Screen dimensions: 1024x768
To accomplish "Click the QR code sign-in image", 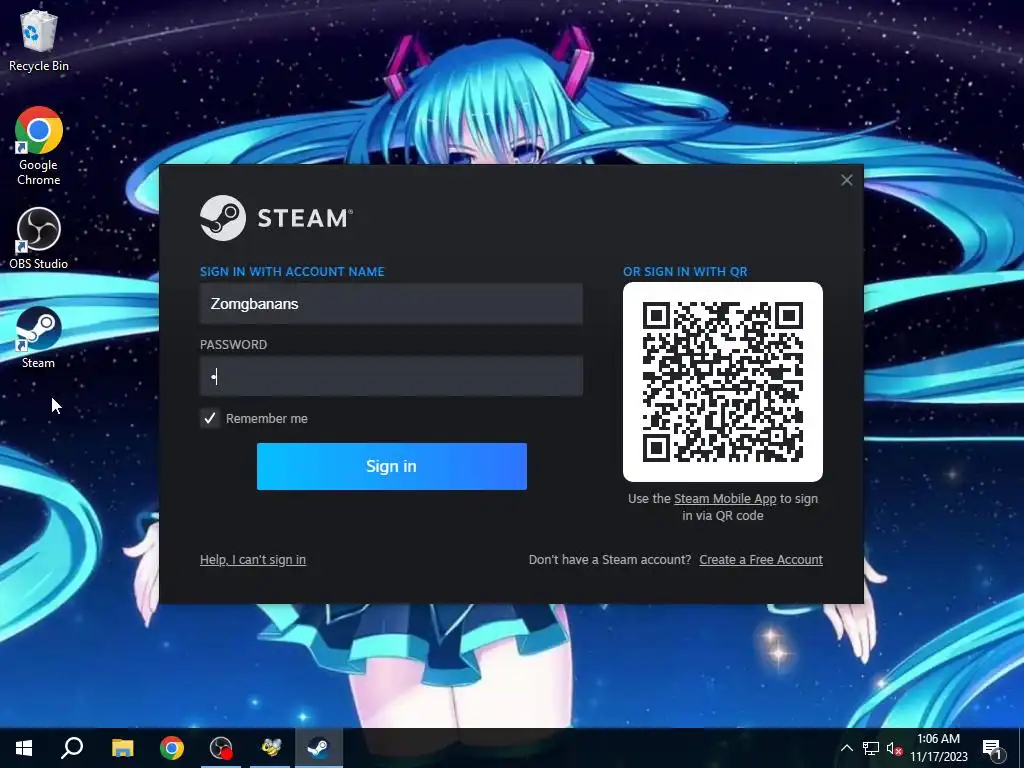I will (x=723, y=382).
